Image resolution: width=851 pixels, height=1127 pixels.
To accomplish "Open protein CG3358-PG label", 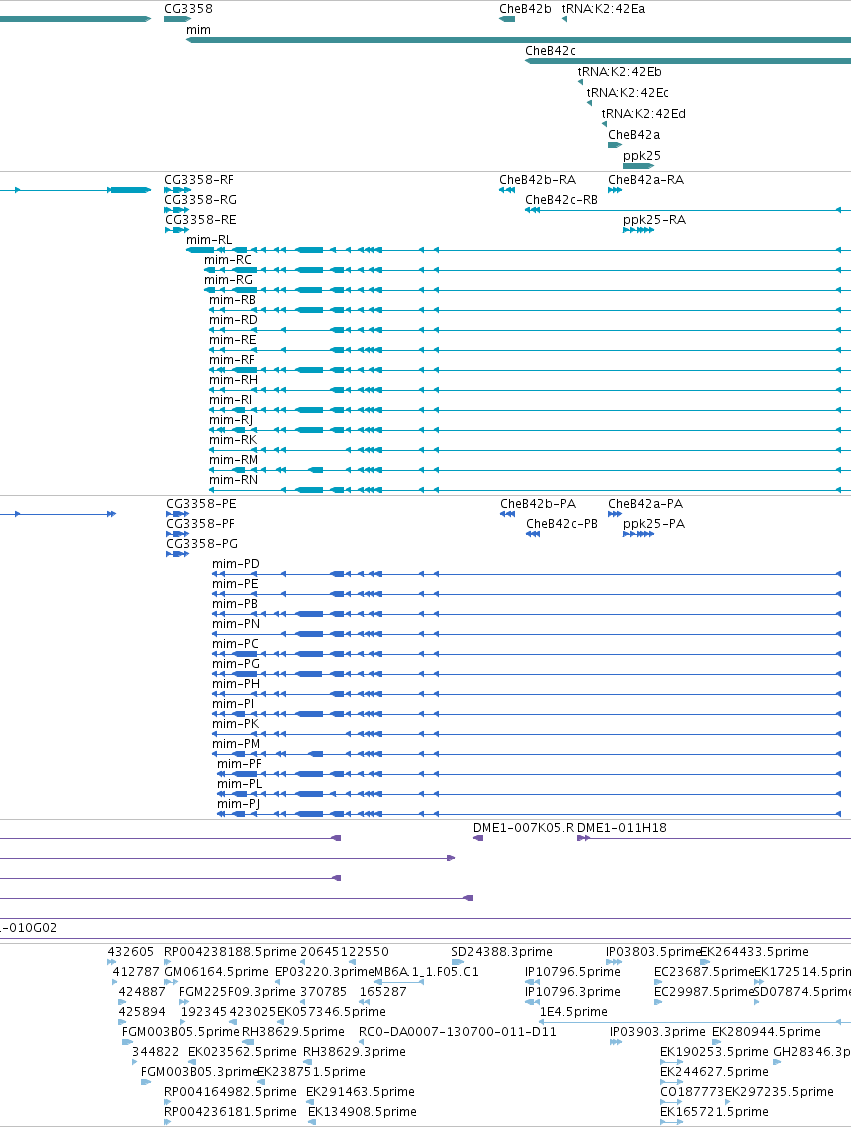I will pyautogui.click(x=202, y=543).
